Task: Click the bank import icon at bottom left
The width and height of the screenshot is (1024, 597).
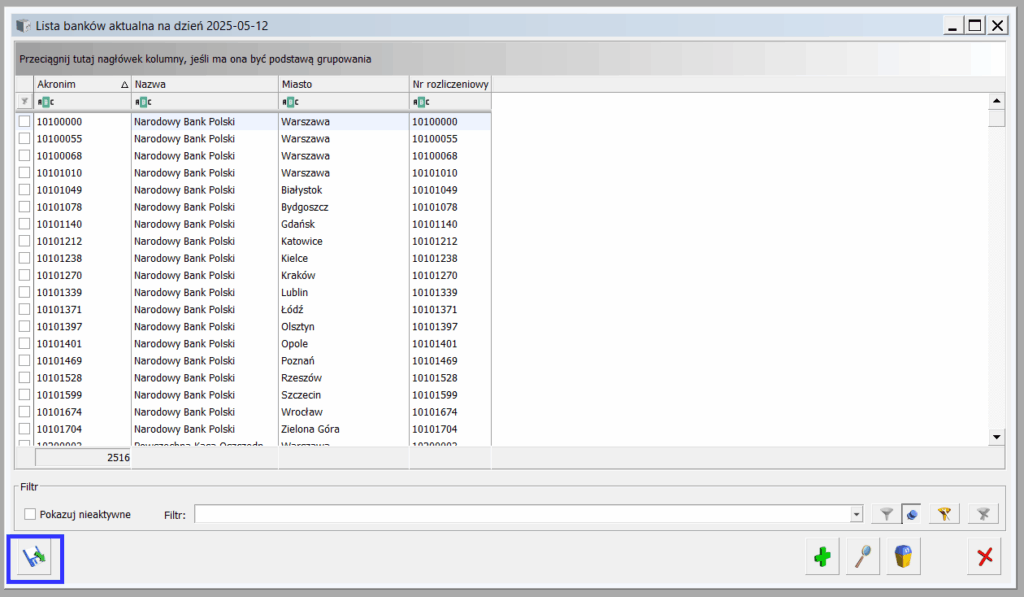Action: point(35,558)
